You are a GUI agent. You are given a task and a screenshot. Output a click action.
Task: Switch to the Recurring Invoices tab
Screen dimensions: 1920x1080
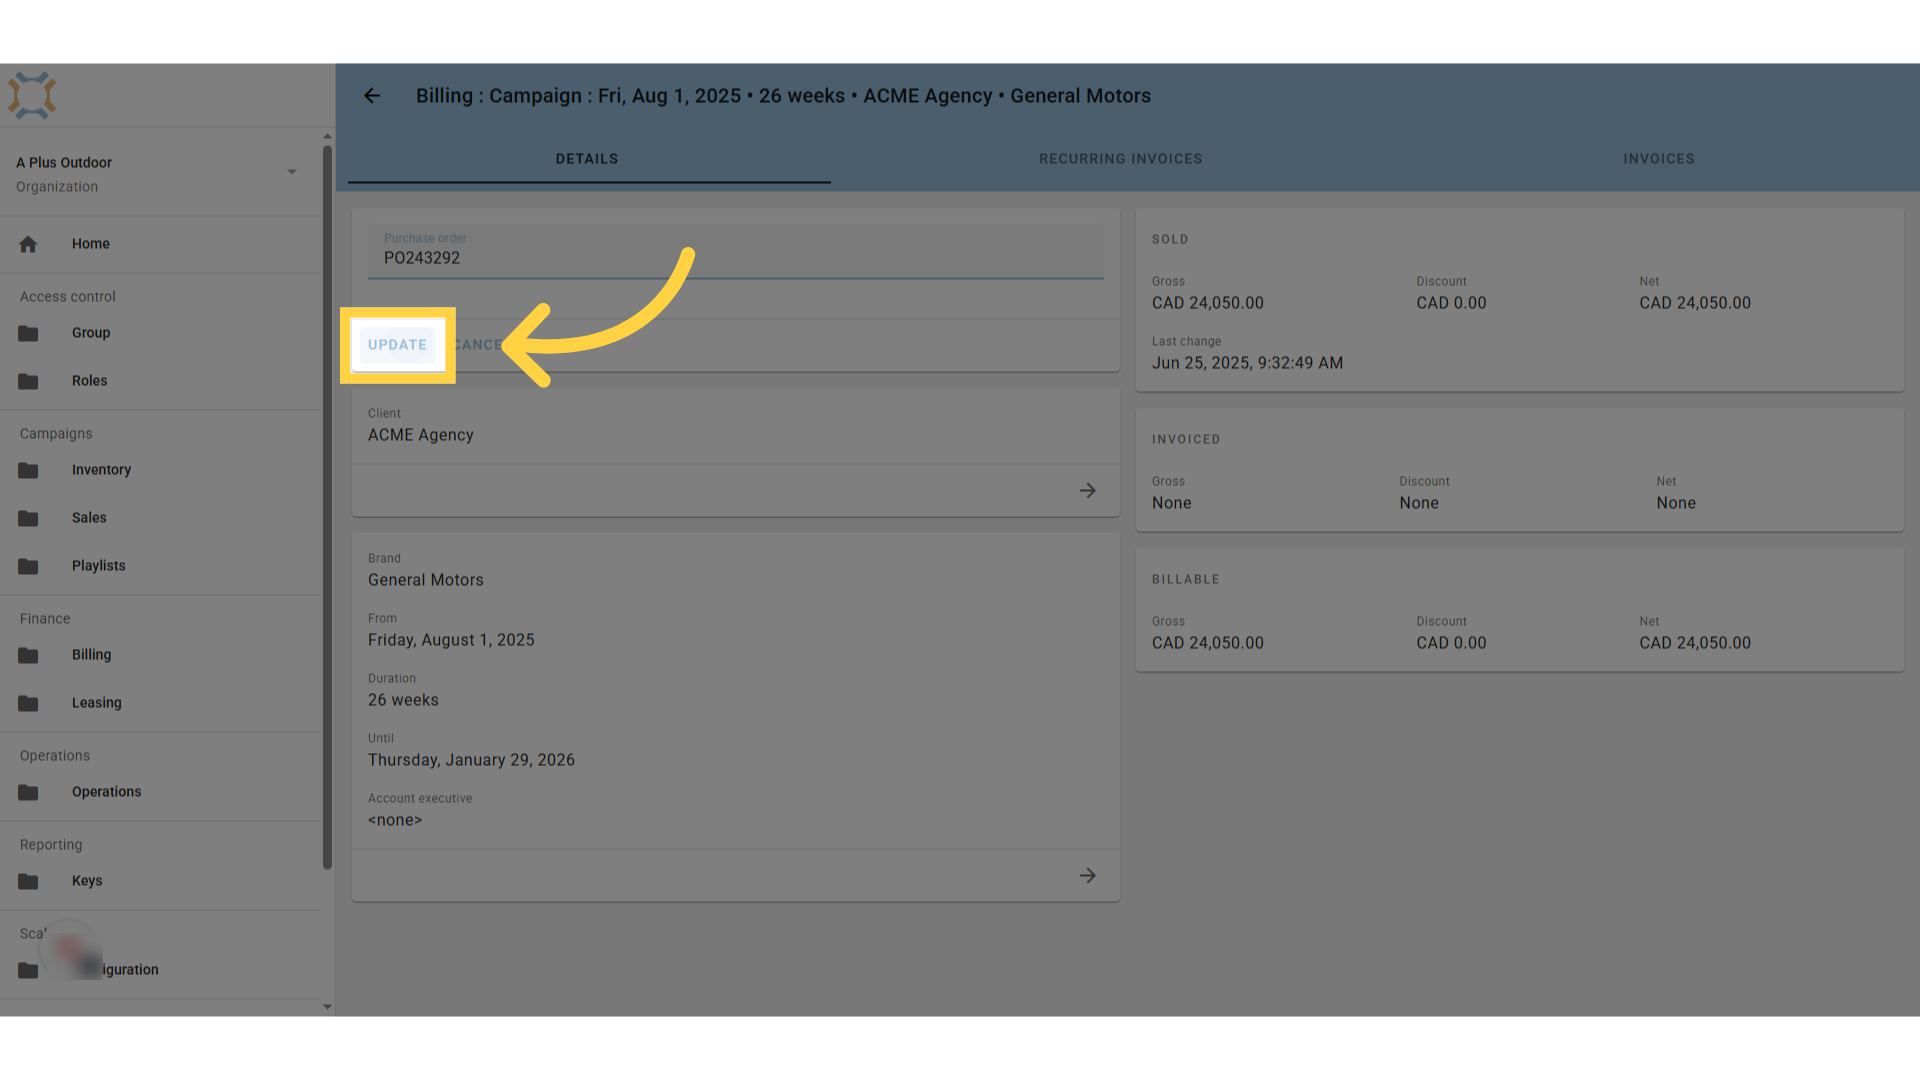point(1120,159)
